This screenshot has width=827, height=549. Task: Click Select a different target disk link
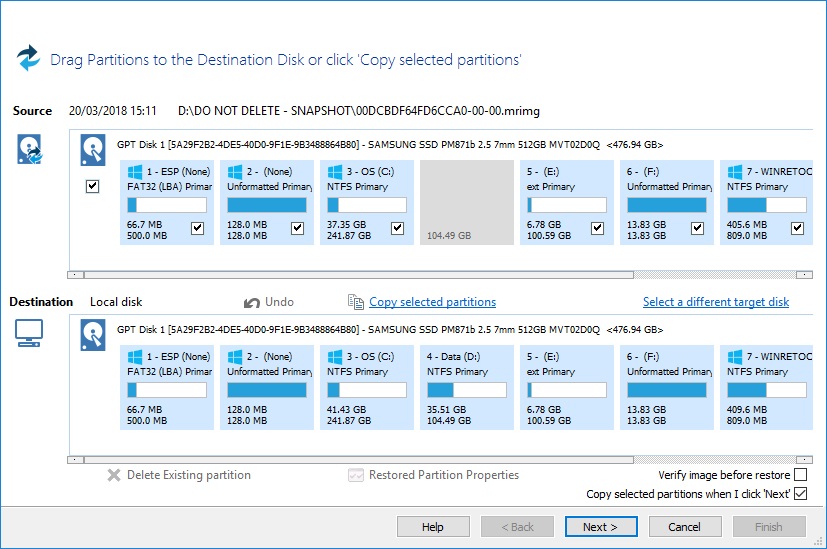click(x=716, y=302)
